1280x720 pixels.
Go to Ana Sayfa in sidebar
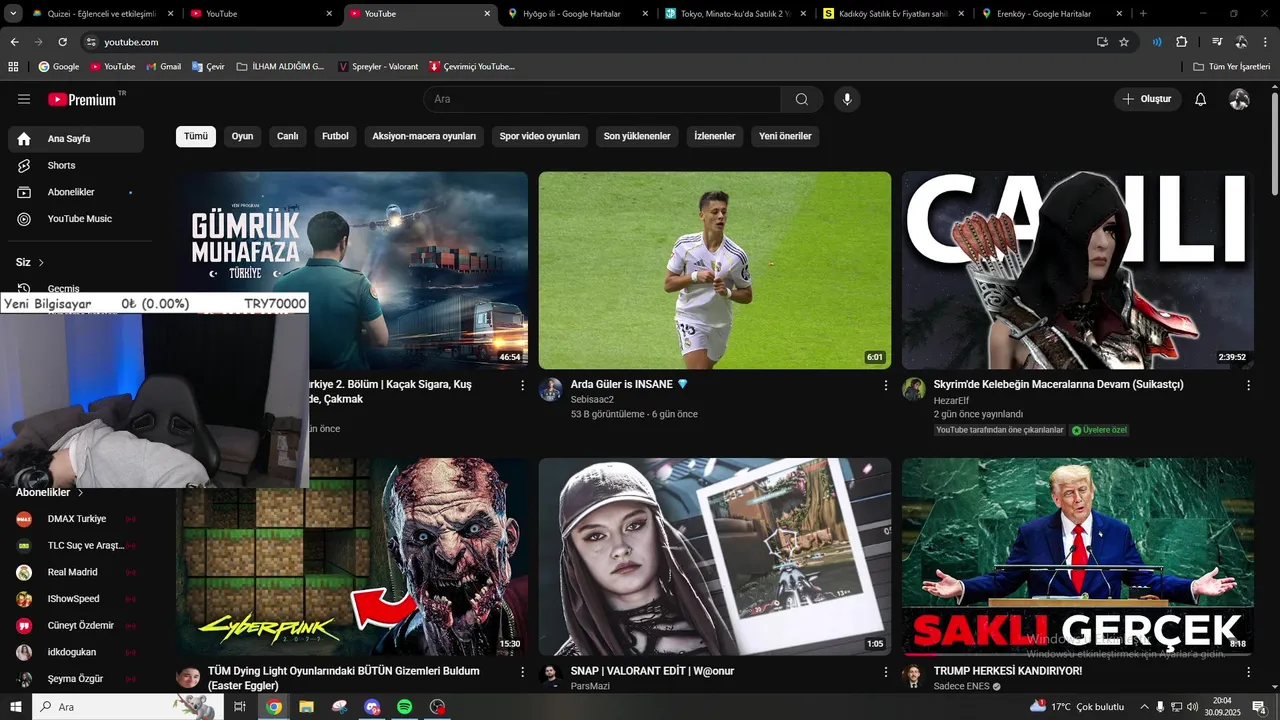pos(76,139)
